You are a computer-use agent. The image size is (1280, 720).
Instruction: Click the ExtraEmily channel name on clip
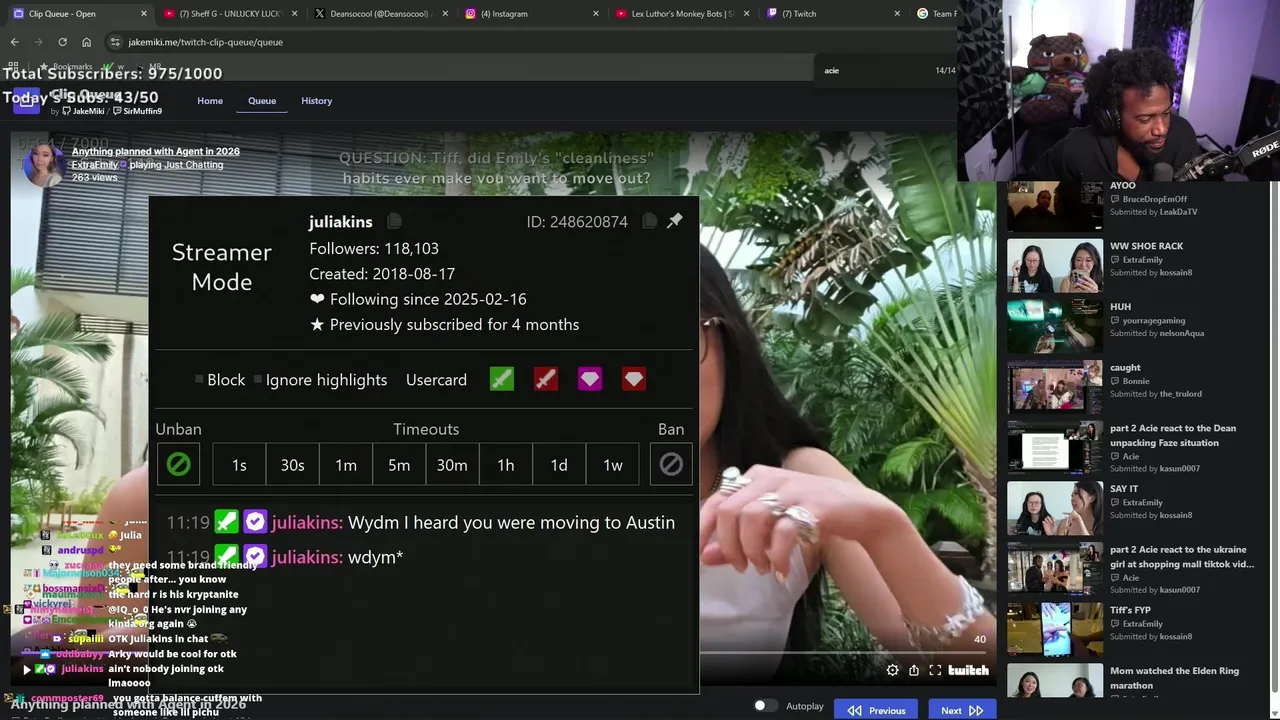[x=95, y=164]
